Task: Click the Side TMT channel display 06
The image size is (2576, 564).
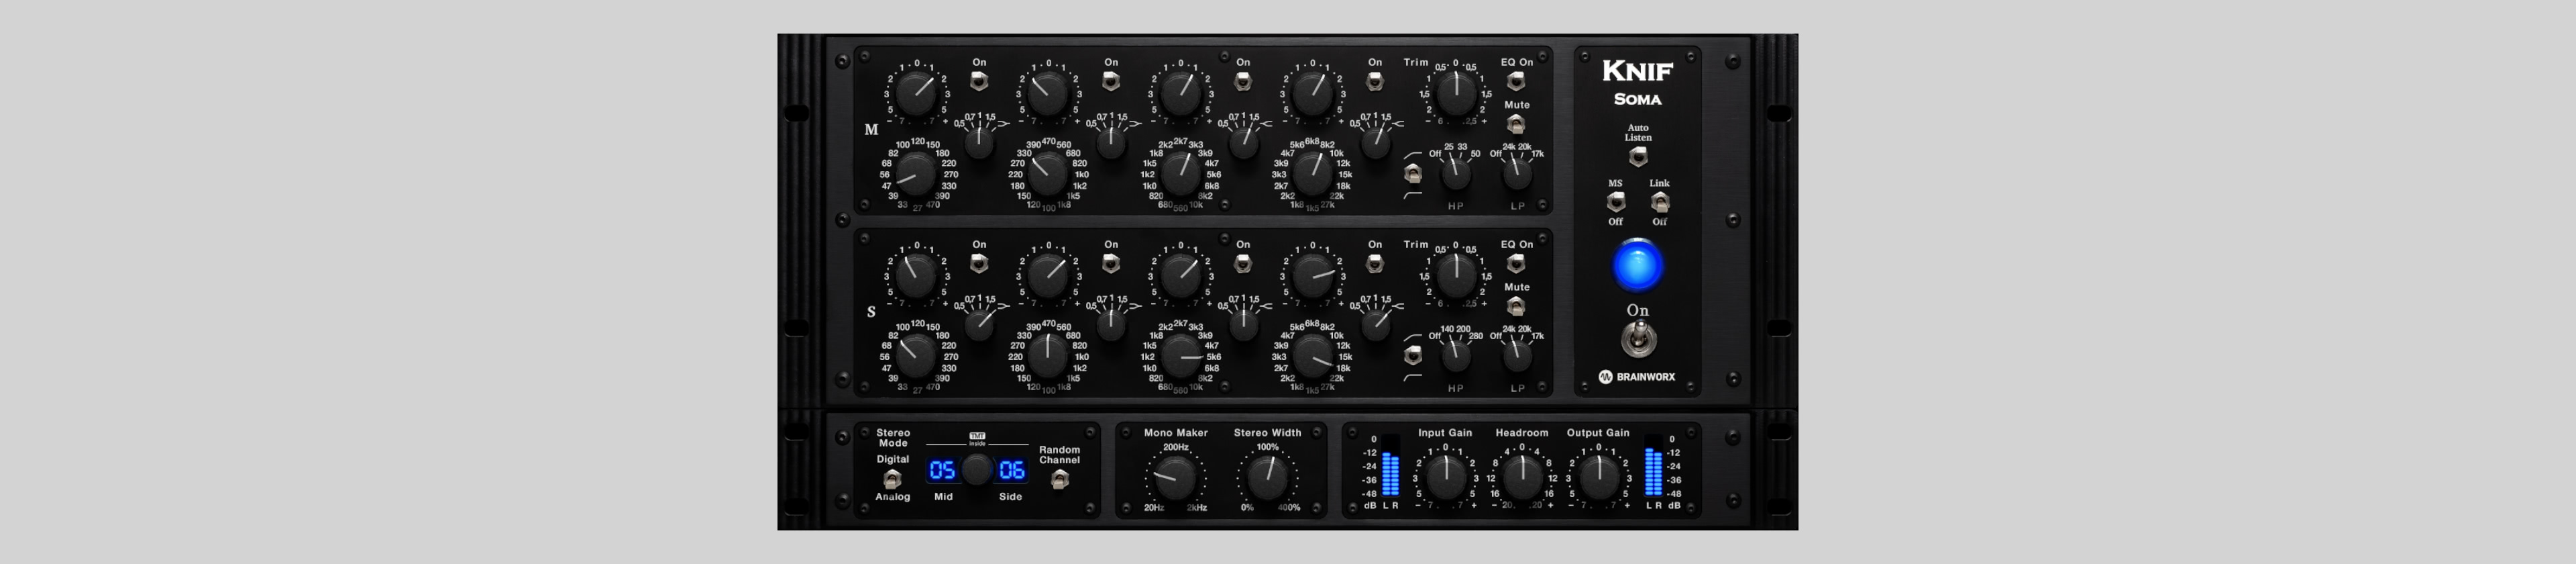Action: (1012, 470)
